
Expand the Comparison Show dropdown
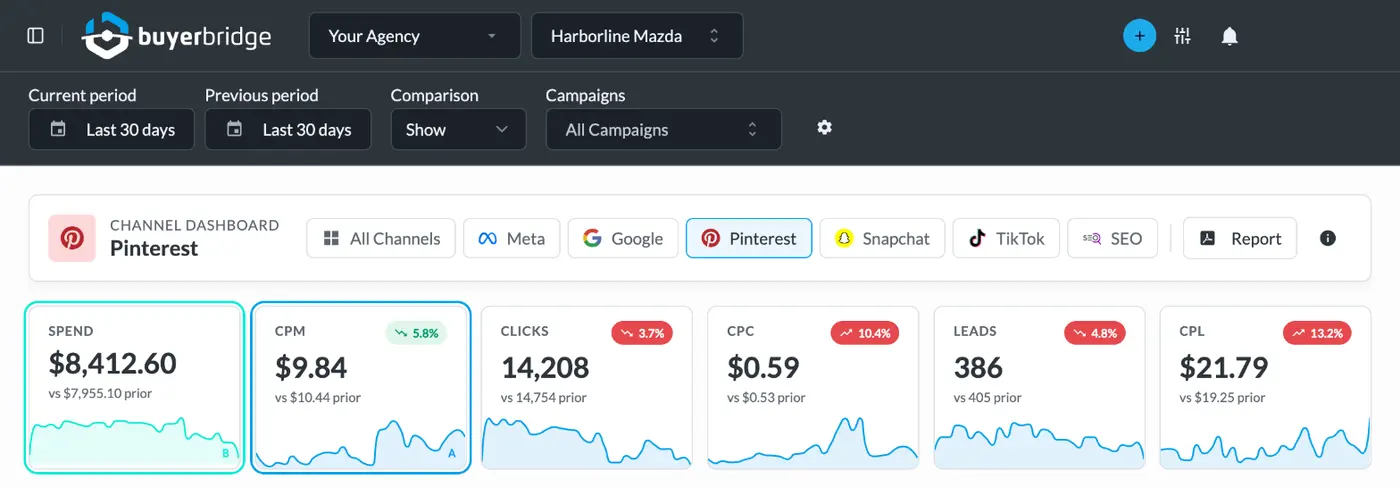pyautogui.click(x=458, y=129)
